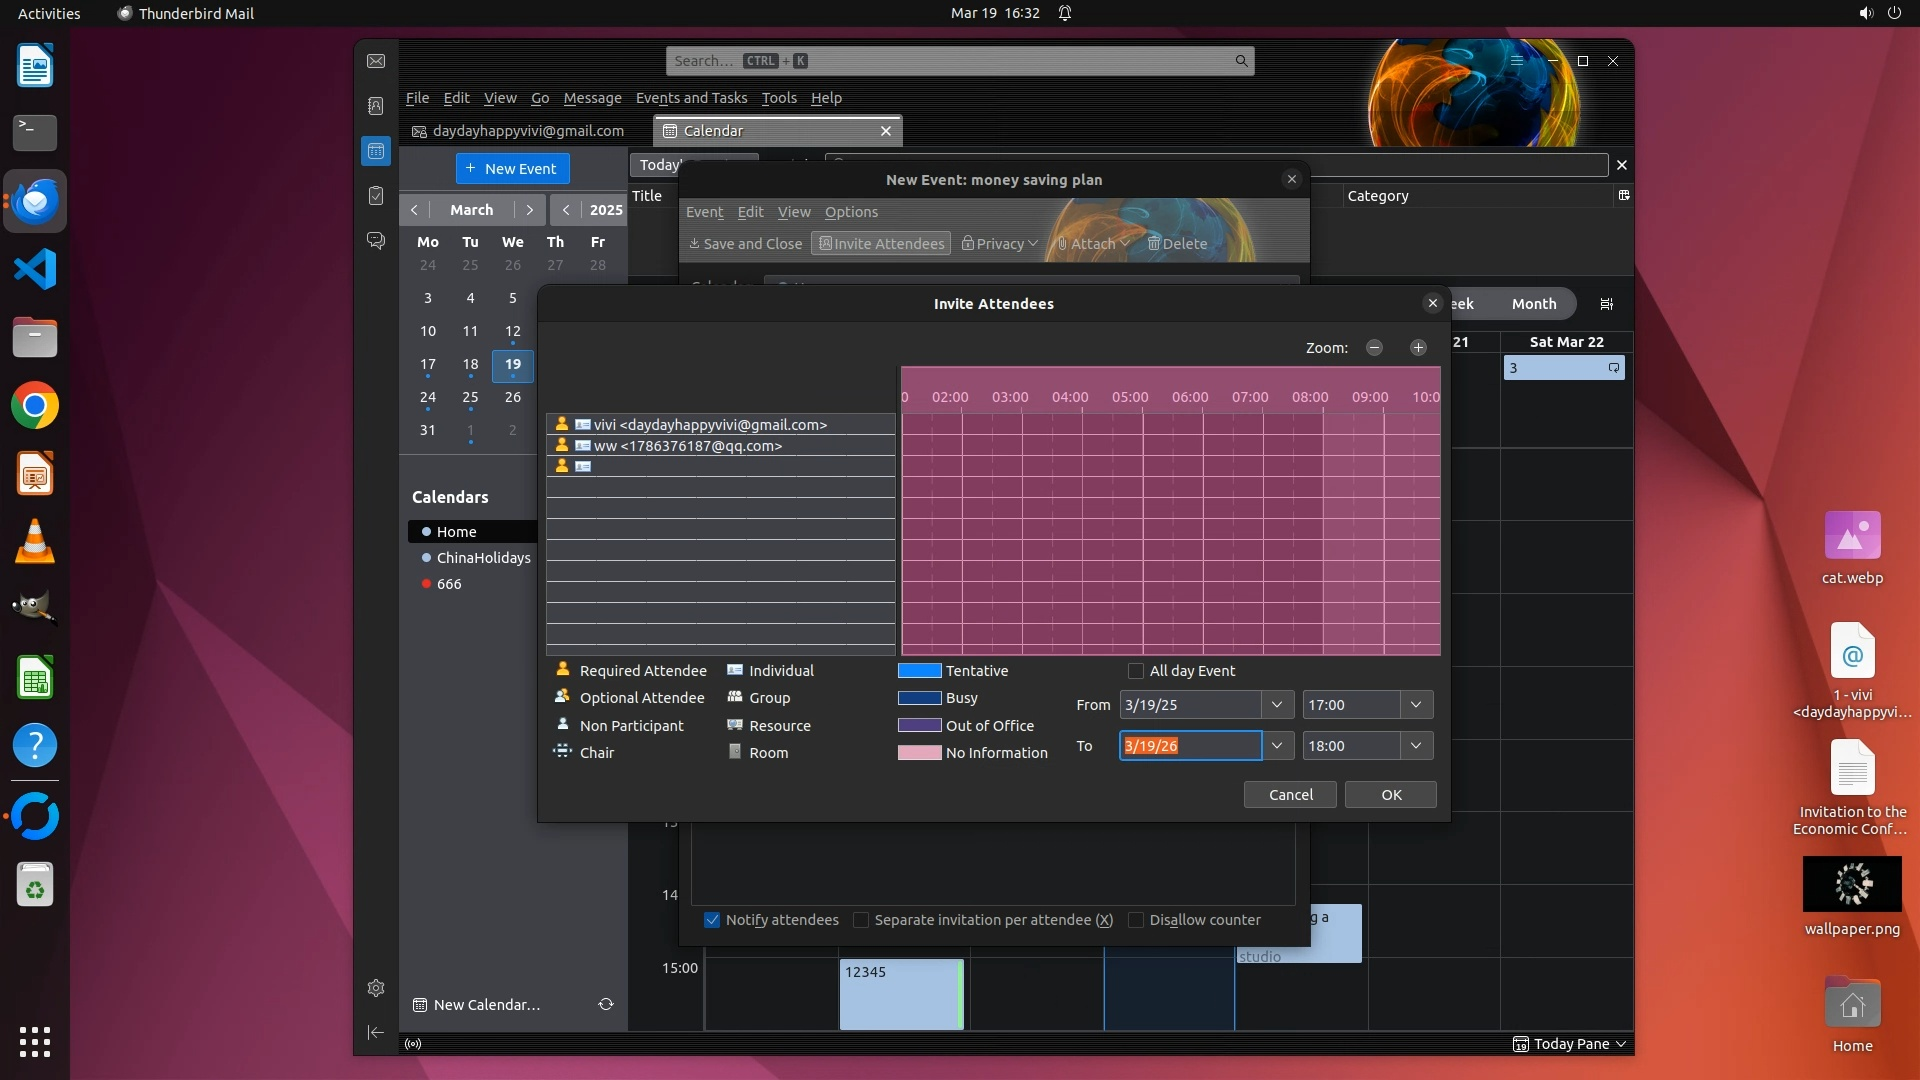
Task: Open the Tasks sidebar icon
Action: [376, 196]
